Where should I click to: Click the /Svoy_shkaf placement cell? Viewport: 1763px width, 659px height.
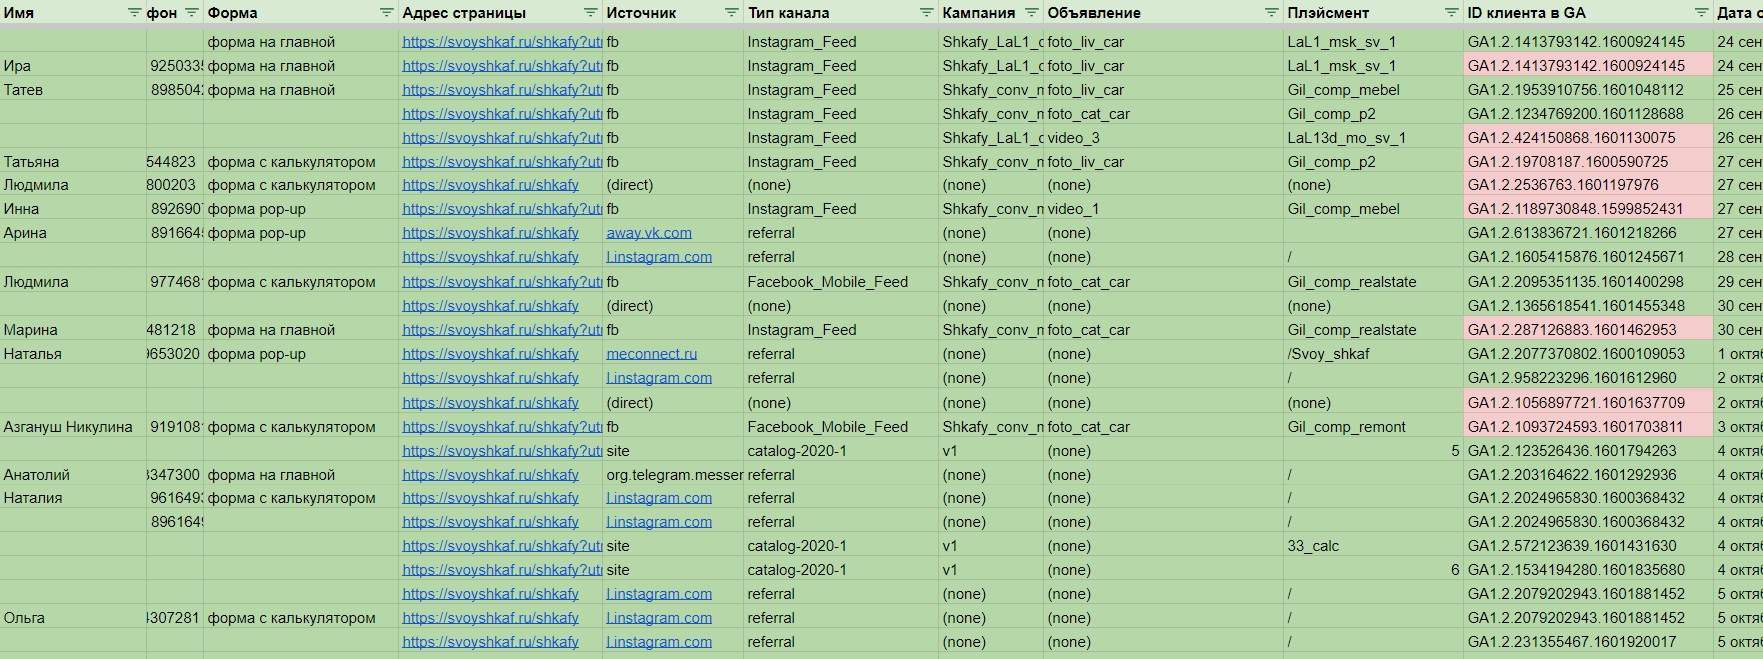pos(1328,354)
